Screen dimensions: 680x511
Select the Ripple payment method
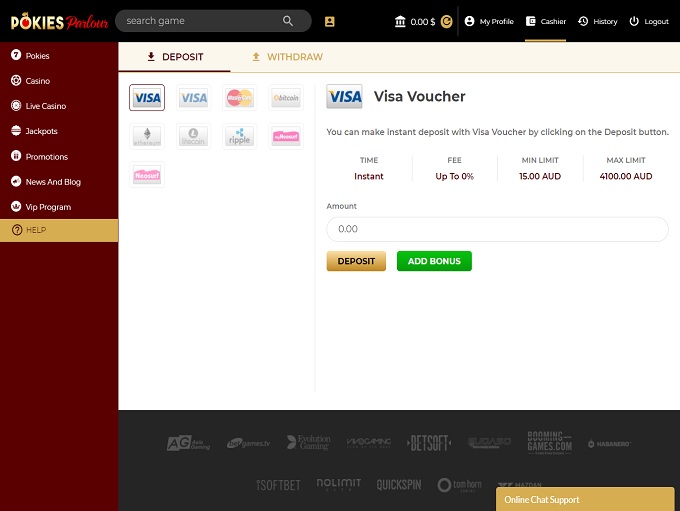(239, 136)
